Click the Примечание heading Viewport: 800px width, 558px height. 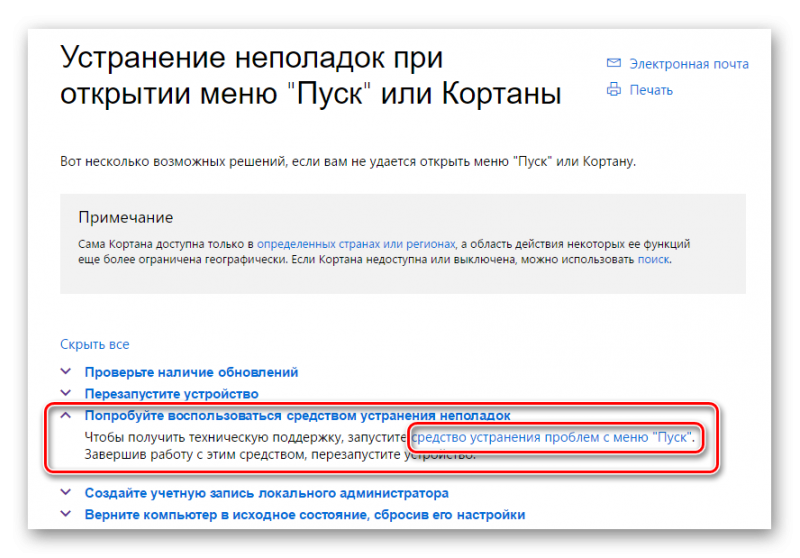[x=126, y=217]
